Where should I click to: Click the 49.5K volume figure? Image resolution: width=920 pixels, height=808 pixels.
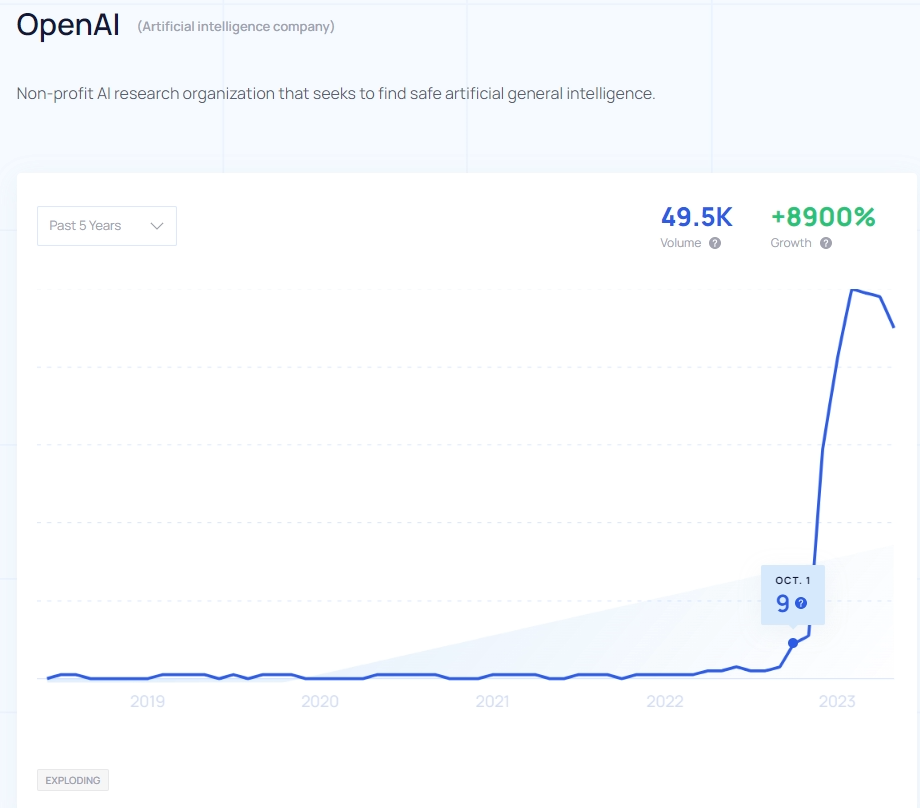[x=697, y=217]
